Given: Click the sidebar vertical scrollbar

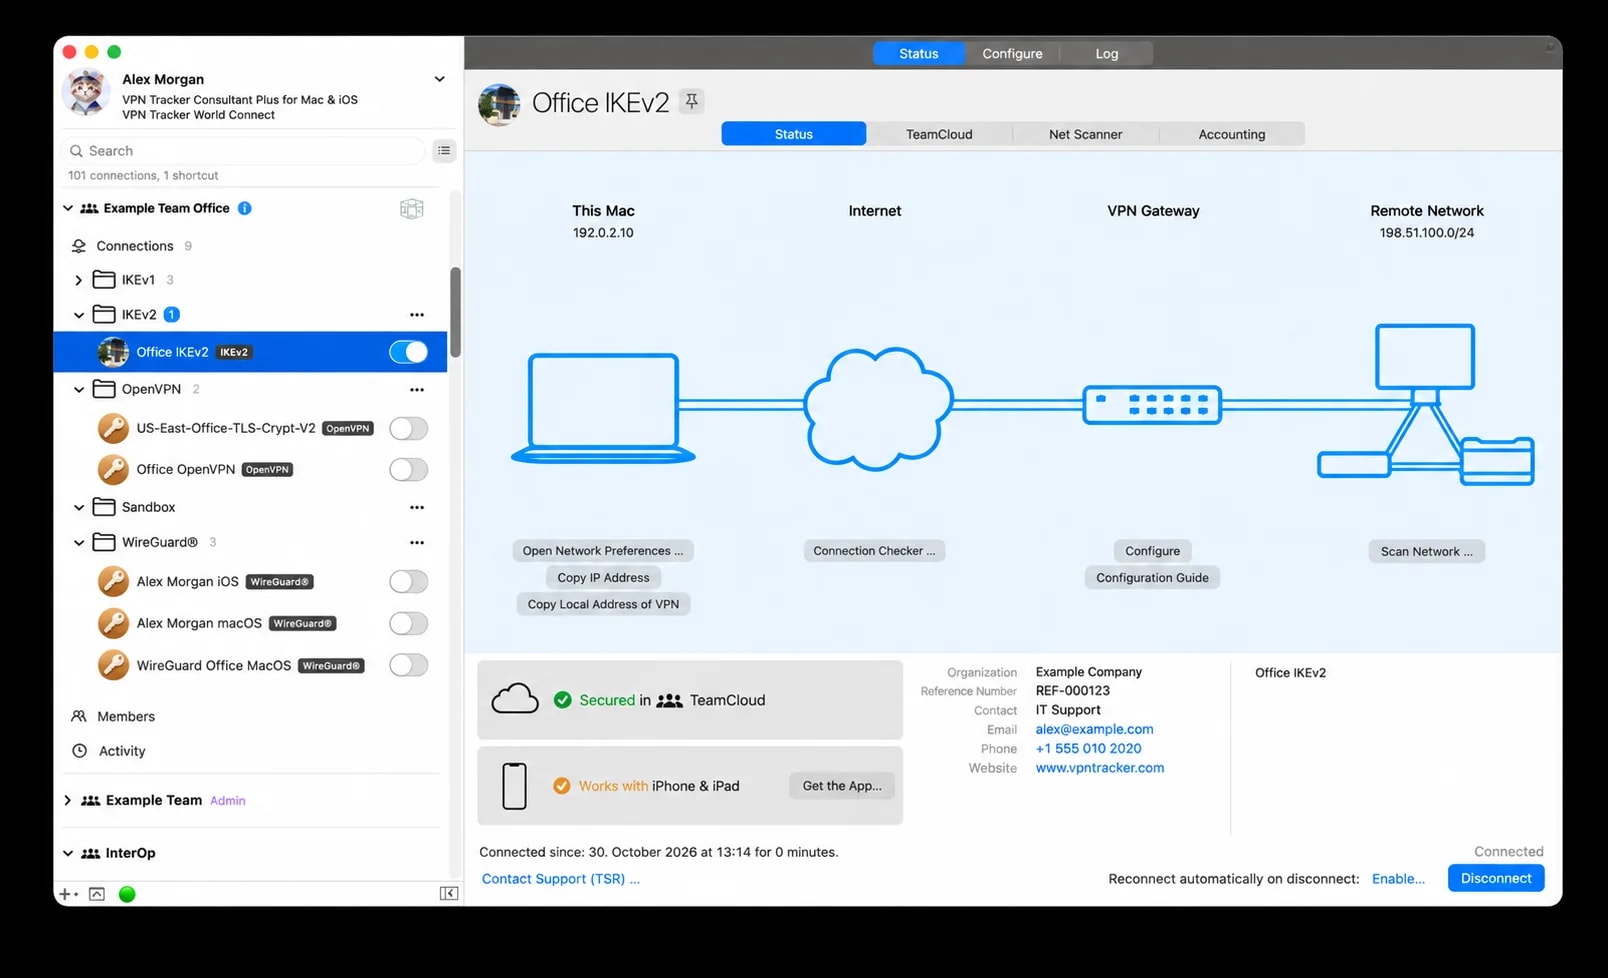Looking at the screenshot, I should 455,311.
